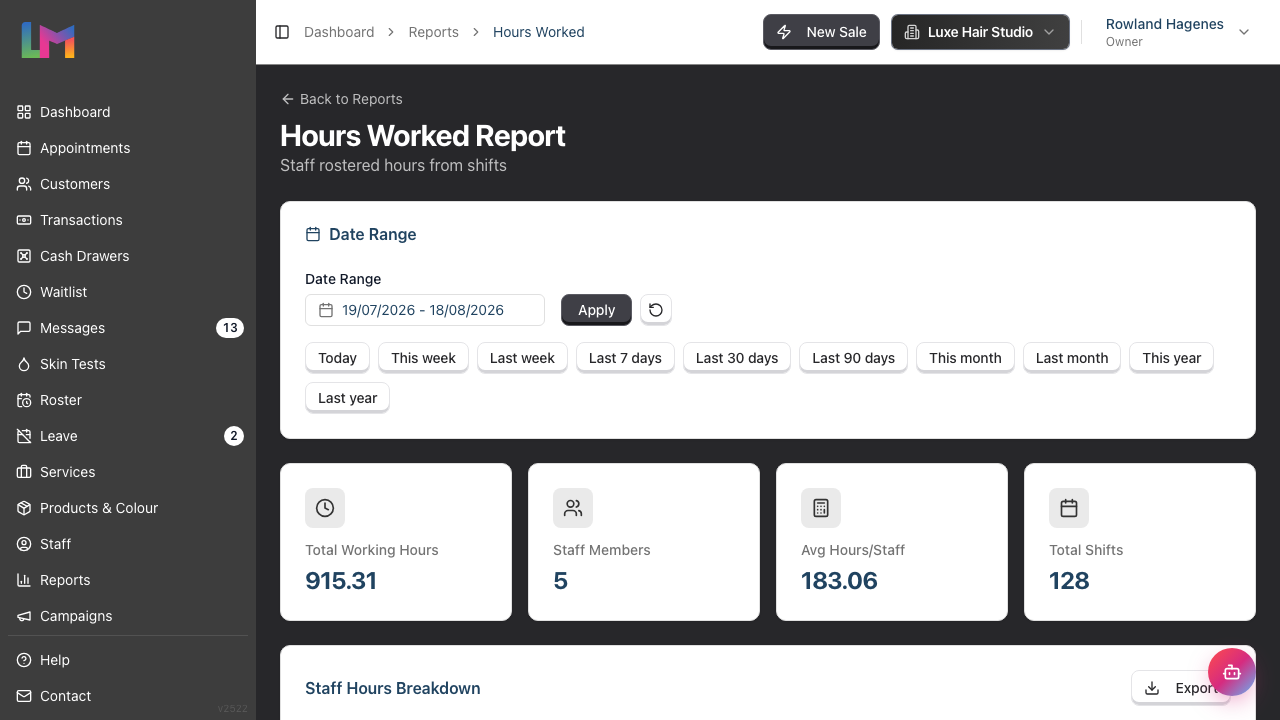Click the calendar icon on Total Shifts card
Screen dimensions: 1280x720
point(1069,508)
